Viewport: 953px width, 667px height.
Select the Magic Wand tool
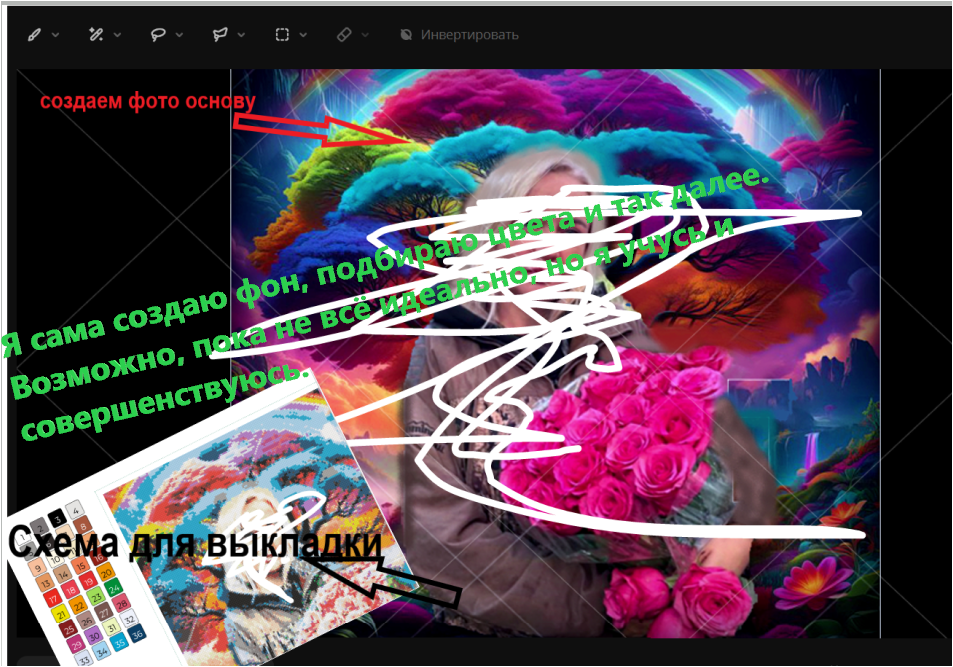pos(96,35)
